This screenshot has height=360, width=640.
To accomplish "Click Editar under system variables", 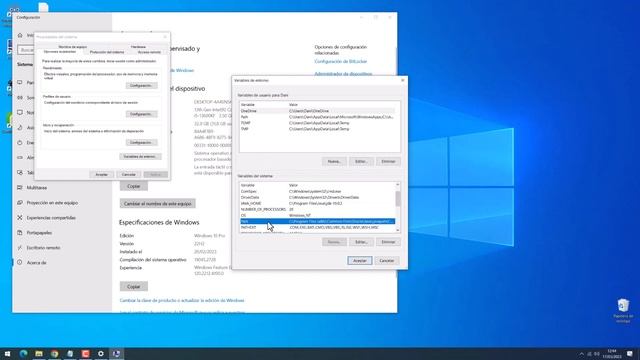I will point(361,242).
